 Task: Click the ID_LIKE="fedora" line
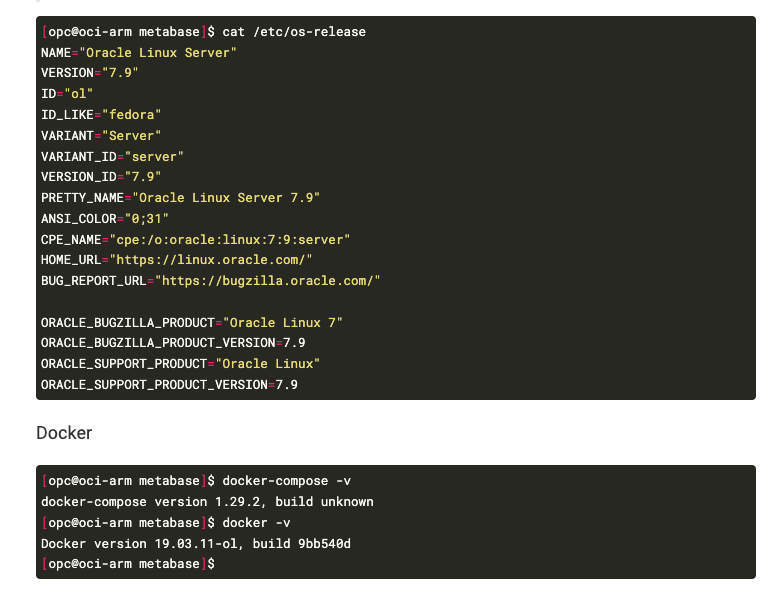point(101,115)
